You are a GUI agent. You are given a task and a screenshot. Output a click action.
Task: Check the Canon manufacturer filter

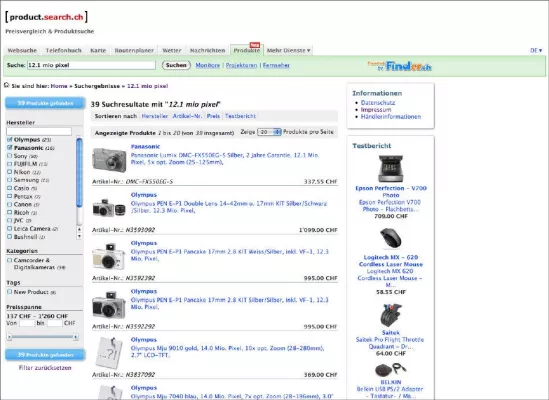click(x=9, y=204)
